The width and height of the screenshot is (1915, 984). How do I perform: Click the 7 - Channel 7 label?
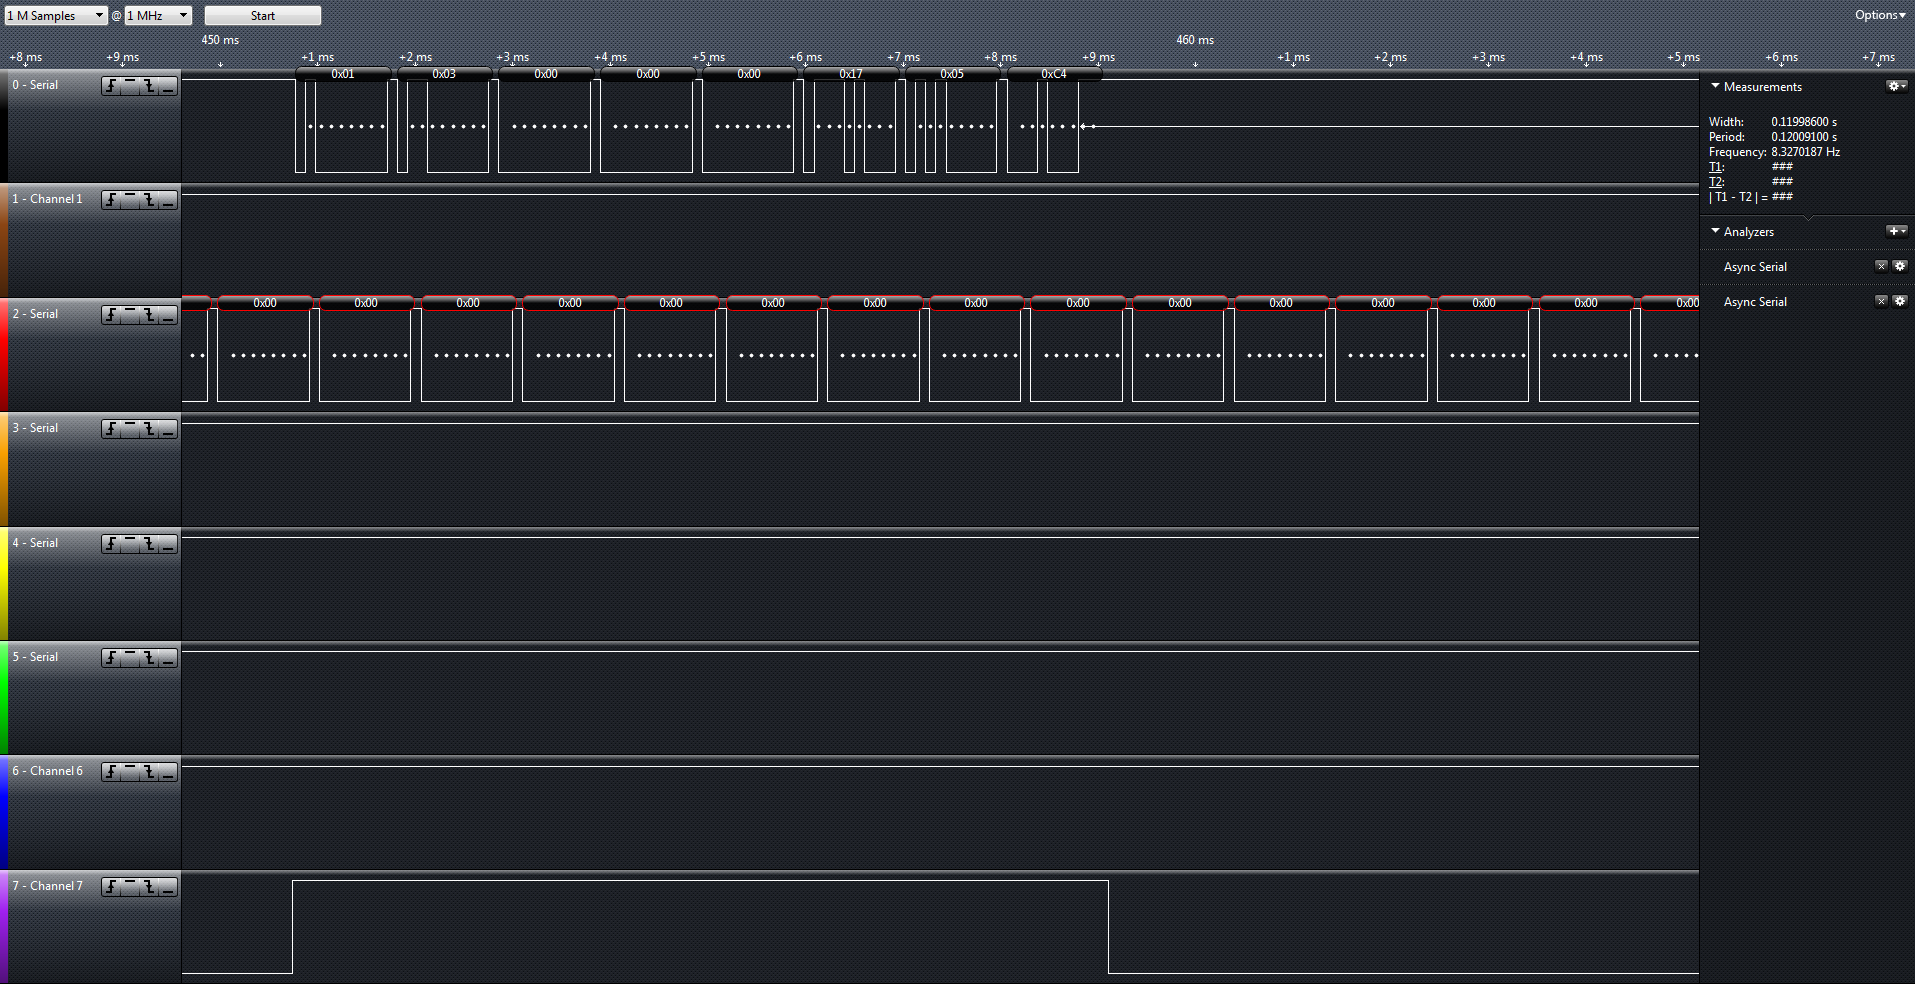tap(47, 886)
